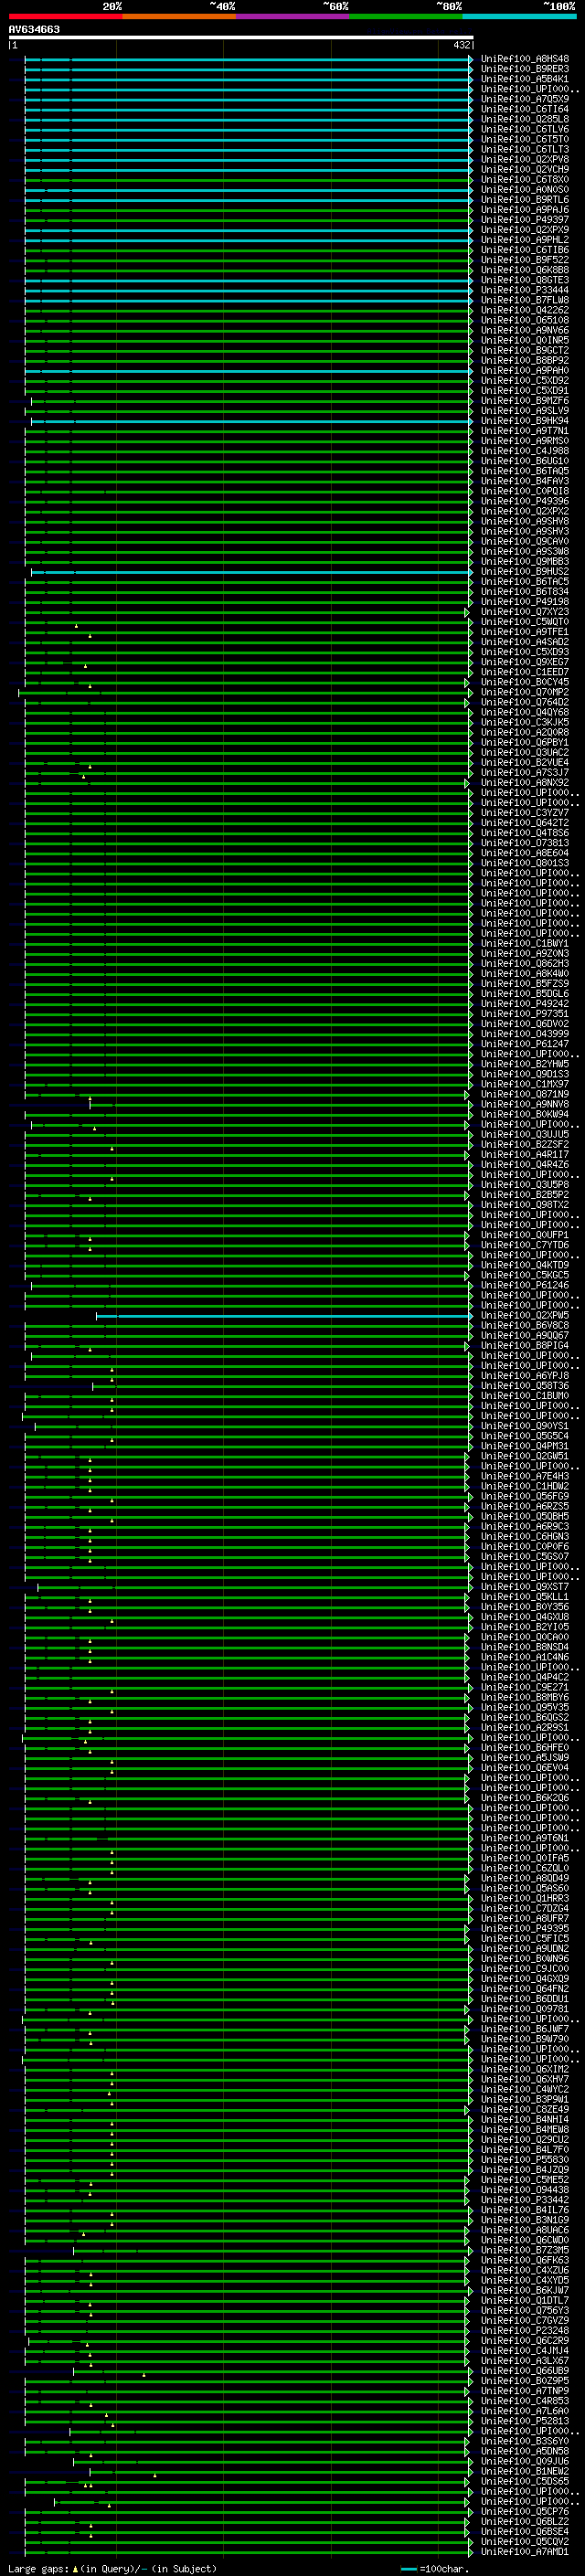The image size is (585, 2576).
Task: Open entry UniRef100_B5FZS9
Action: (x=525, y=984)
